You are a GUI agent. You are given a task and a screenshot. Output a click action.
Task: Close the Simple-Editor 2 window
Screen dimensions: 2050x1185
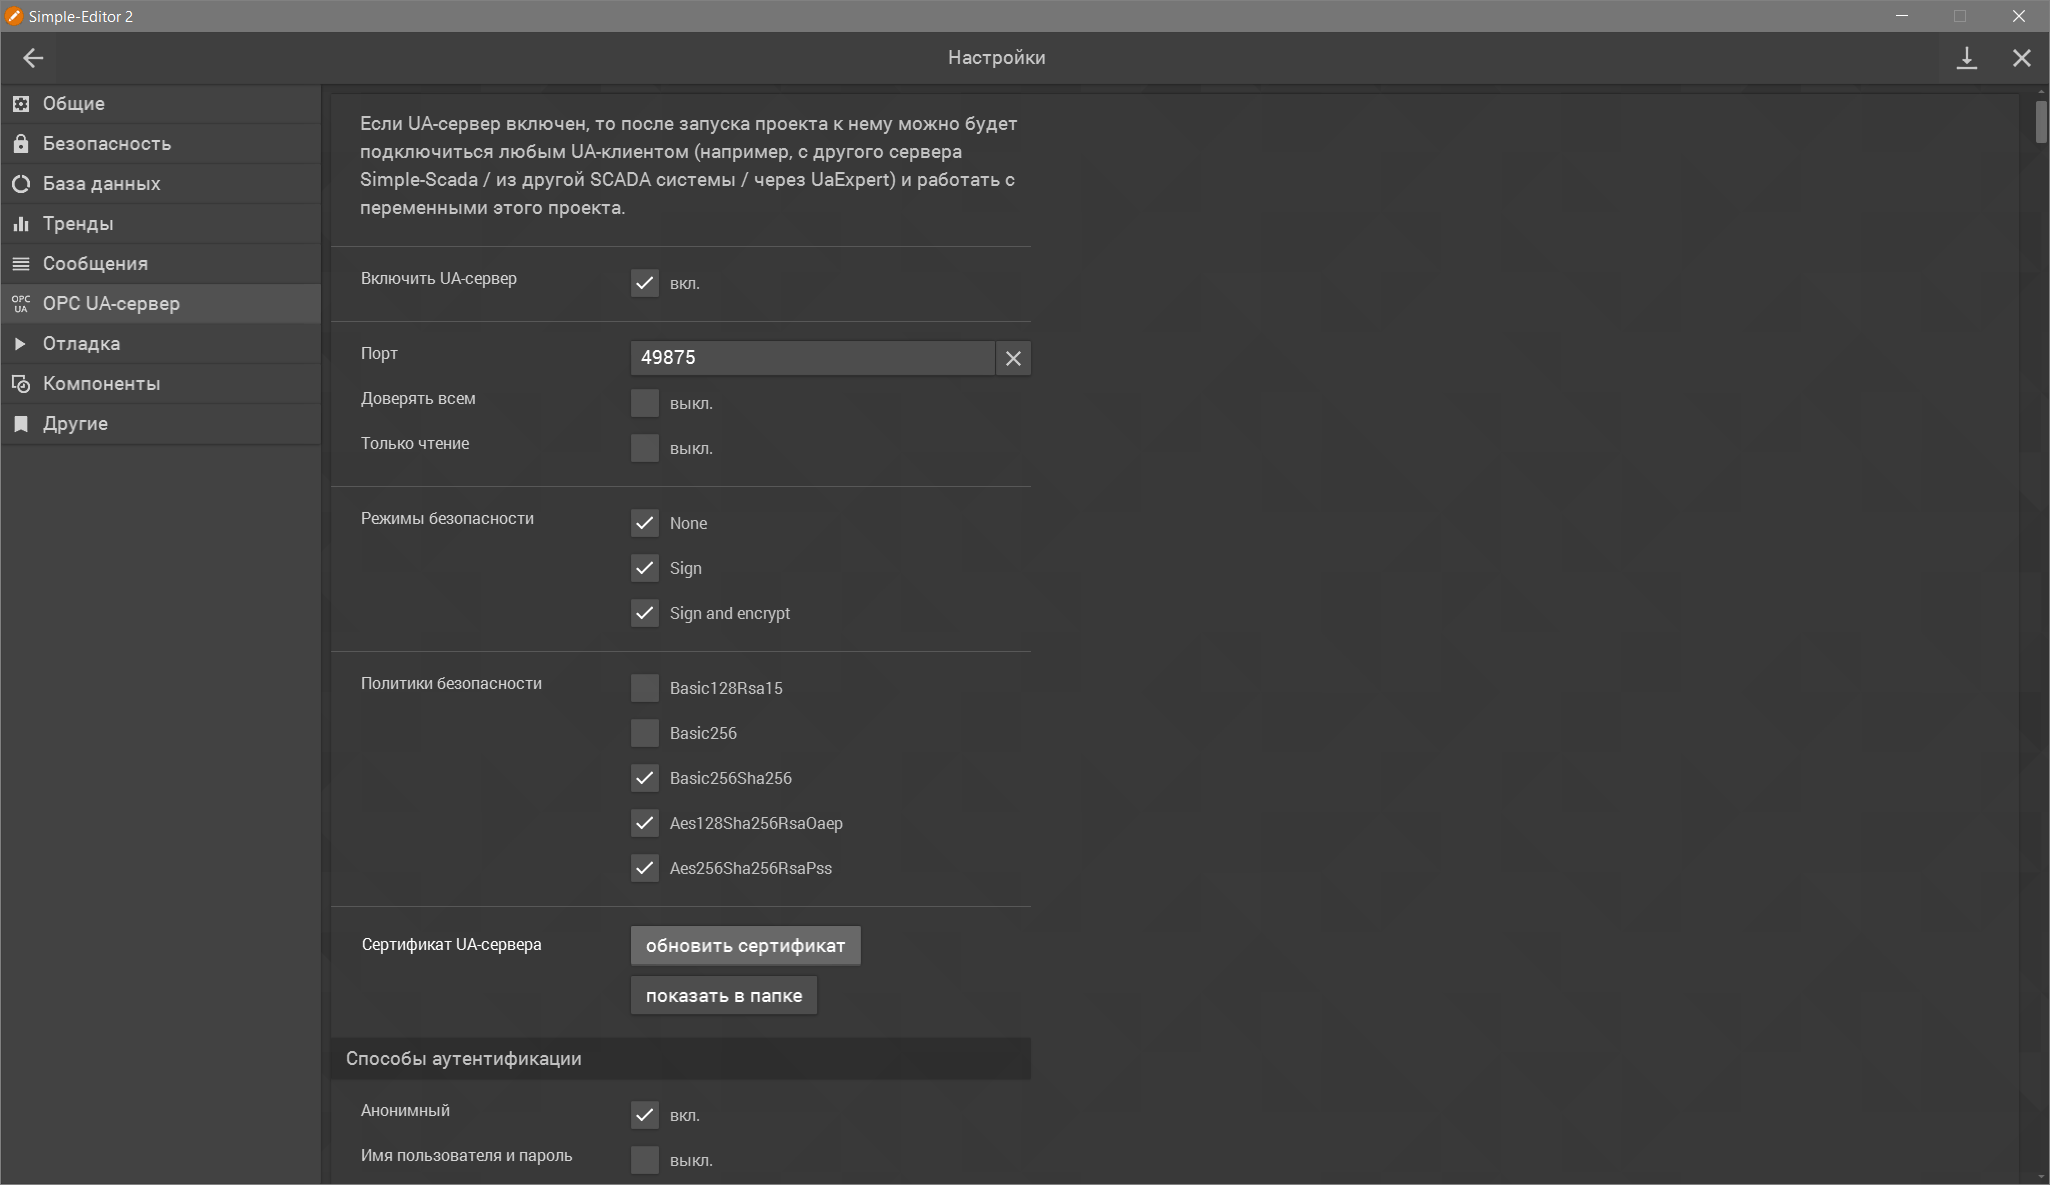(2019, 16)
